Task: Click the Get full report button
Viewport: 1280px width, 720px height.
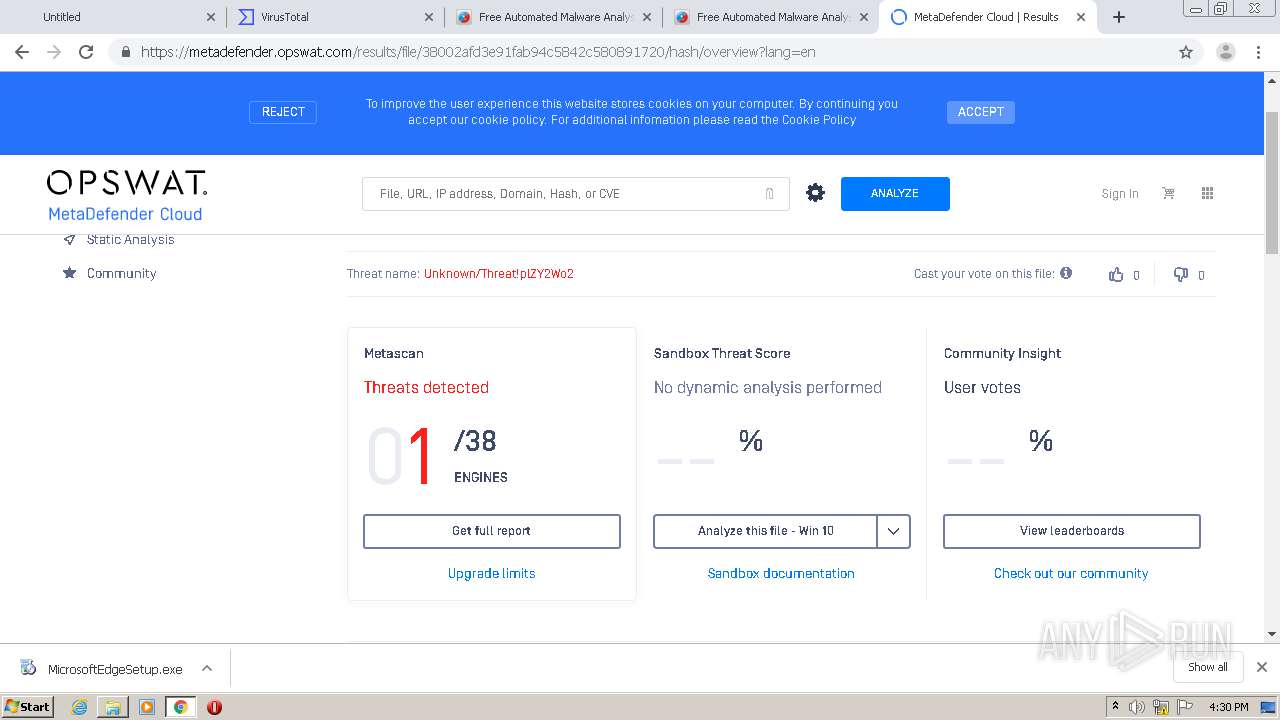Action: (492, 531)
